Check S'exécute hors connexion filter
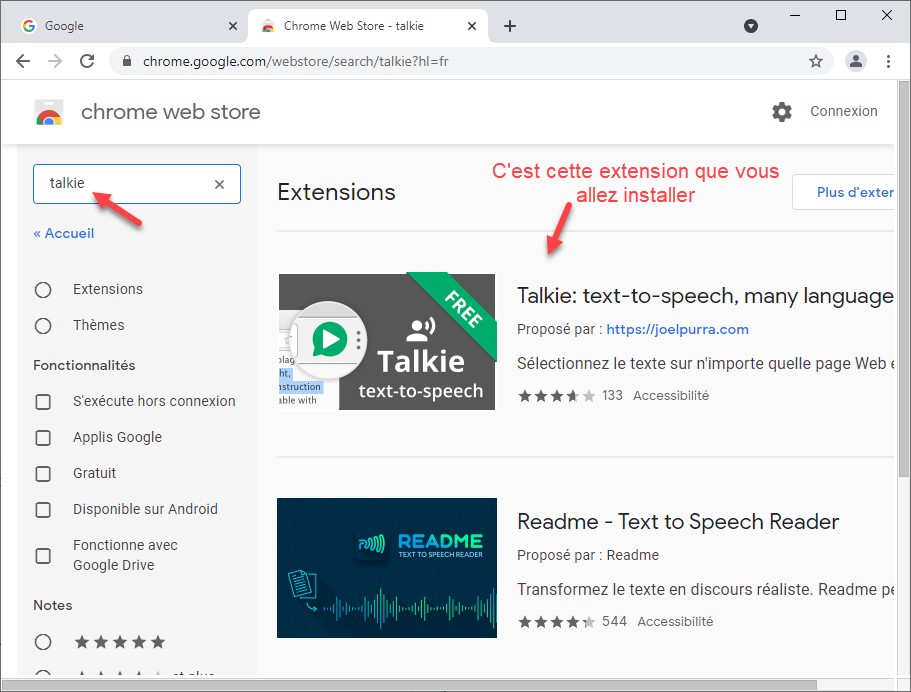 [x=43, y=402]
